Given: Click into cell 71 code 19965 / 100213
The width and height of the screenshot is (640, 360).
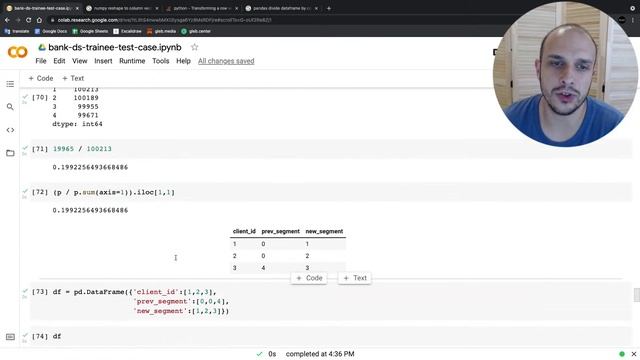Looking at the screenshot, I should [82, 149].
